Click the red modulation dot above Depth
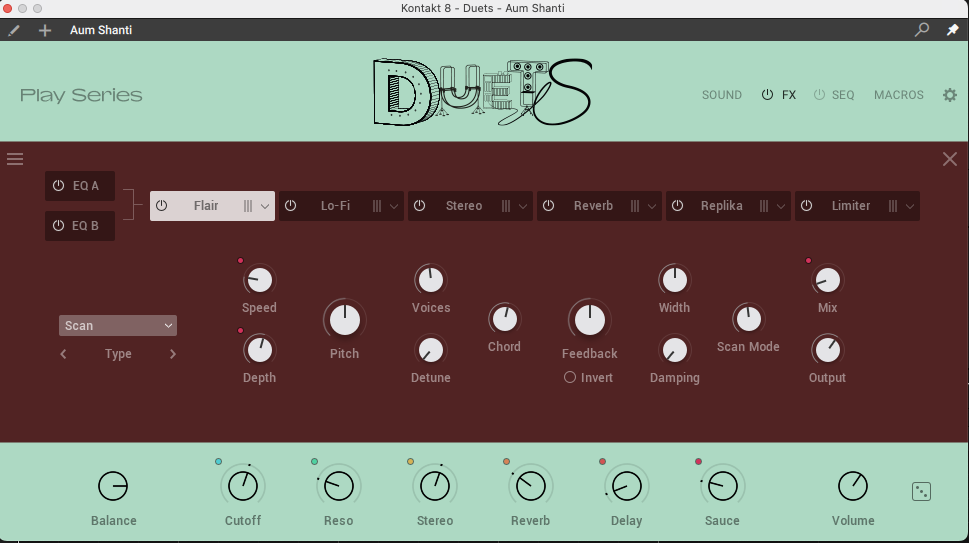The width and height of the screenshot is (969, 543). click(240, 331)
